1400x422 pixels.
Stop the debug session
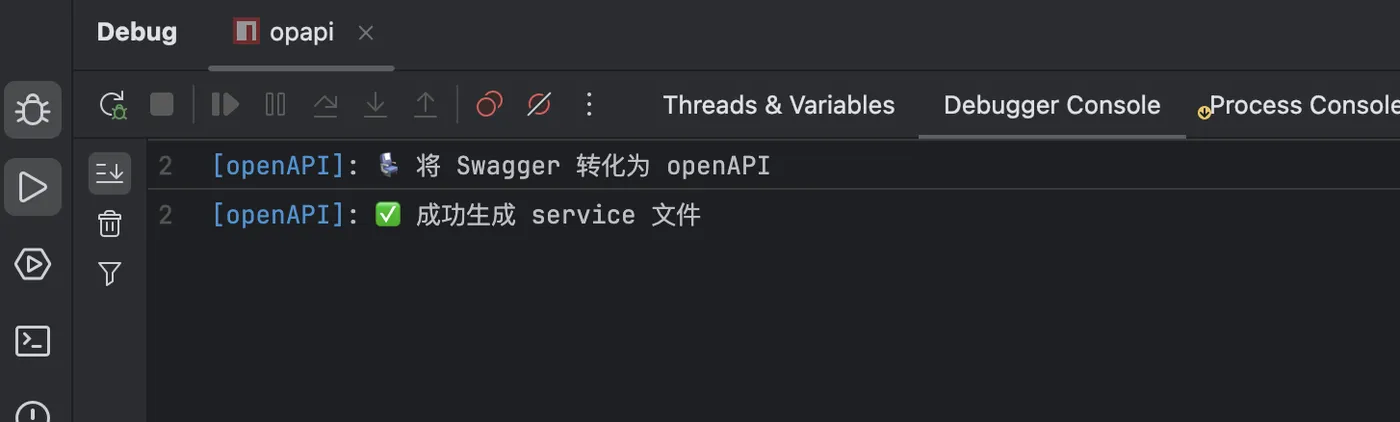click(x=162, y=104)
